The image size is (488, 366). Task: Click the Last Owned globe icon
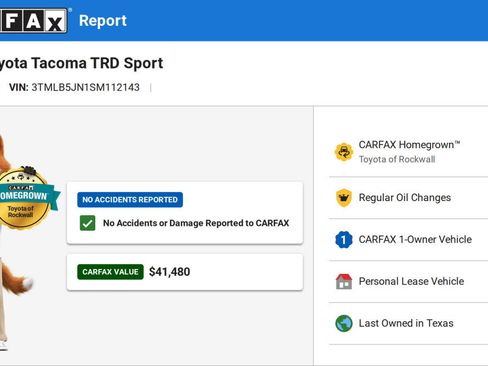click(x=344, y=323)
